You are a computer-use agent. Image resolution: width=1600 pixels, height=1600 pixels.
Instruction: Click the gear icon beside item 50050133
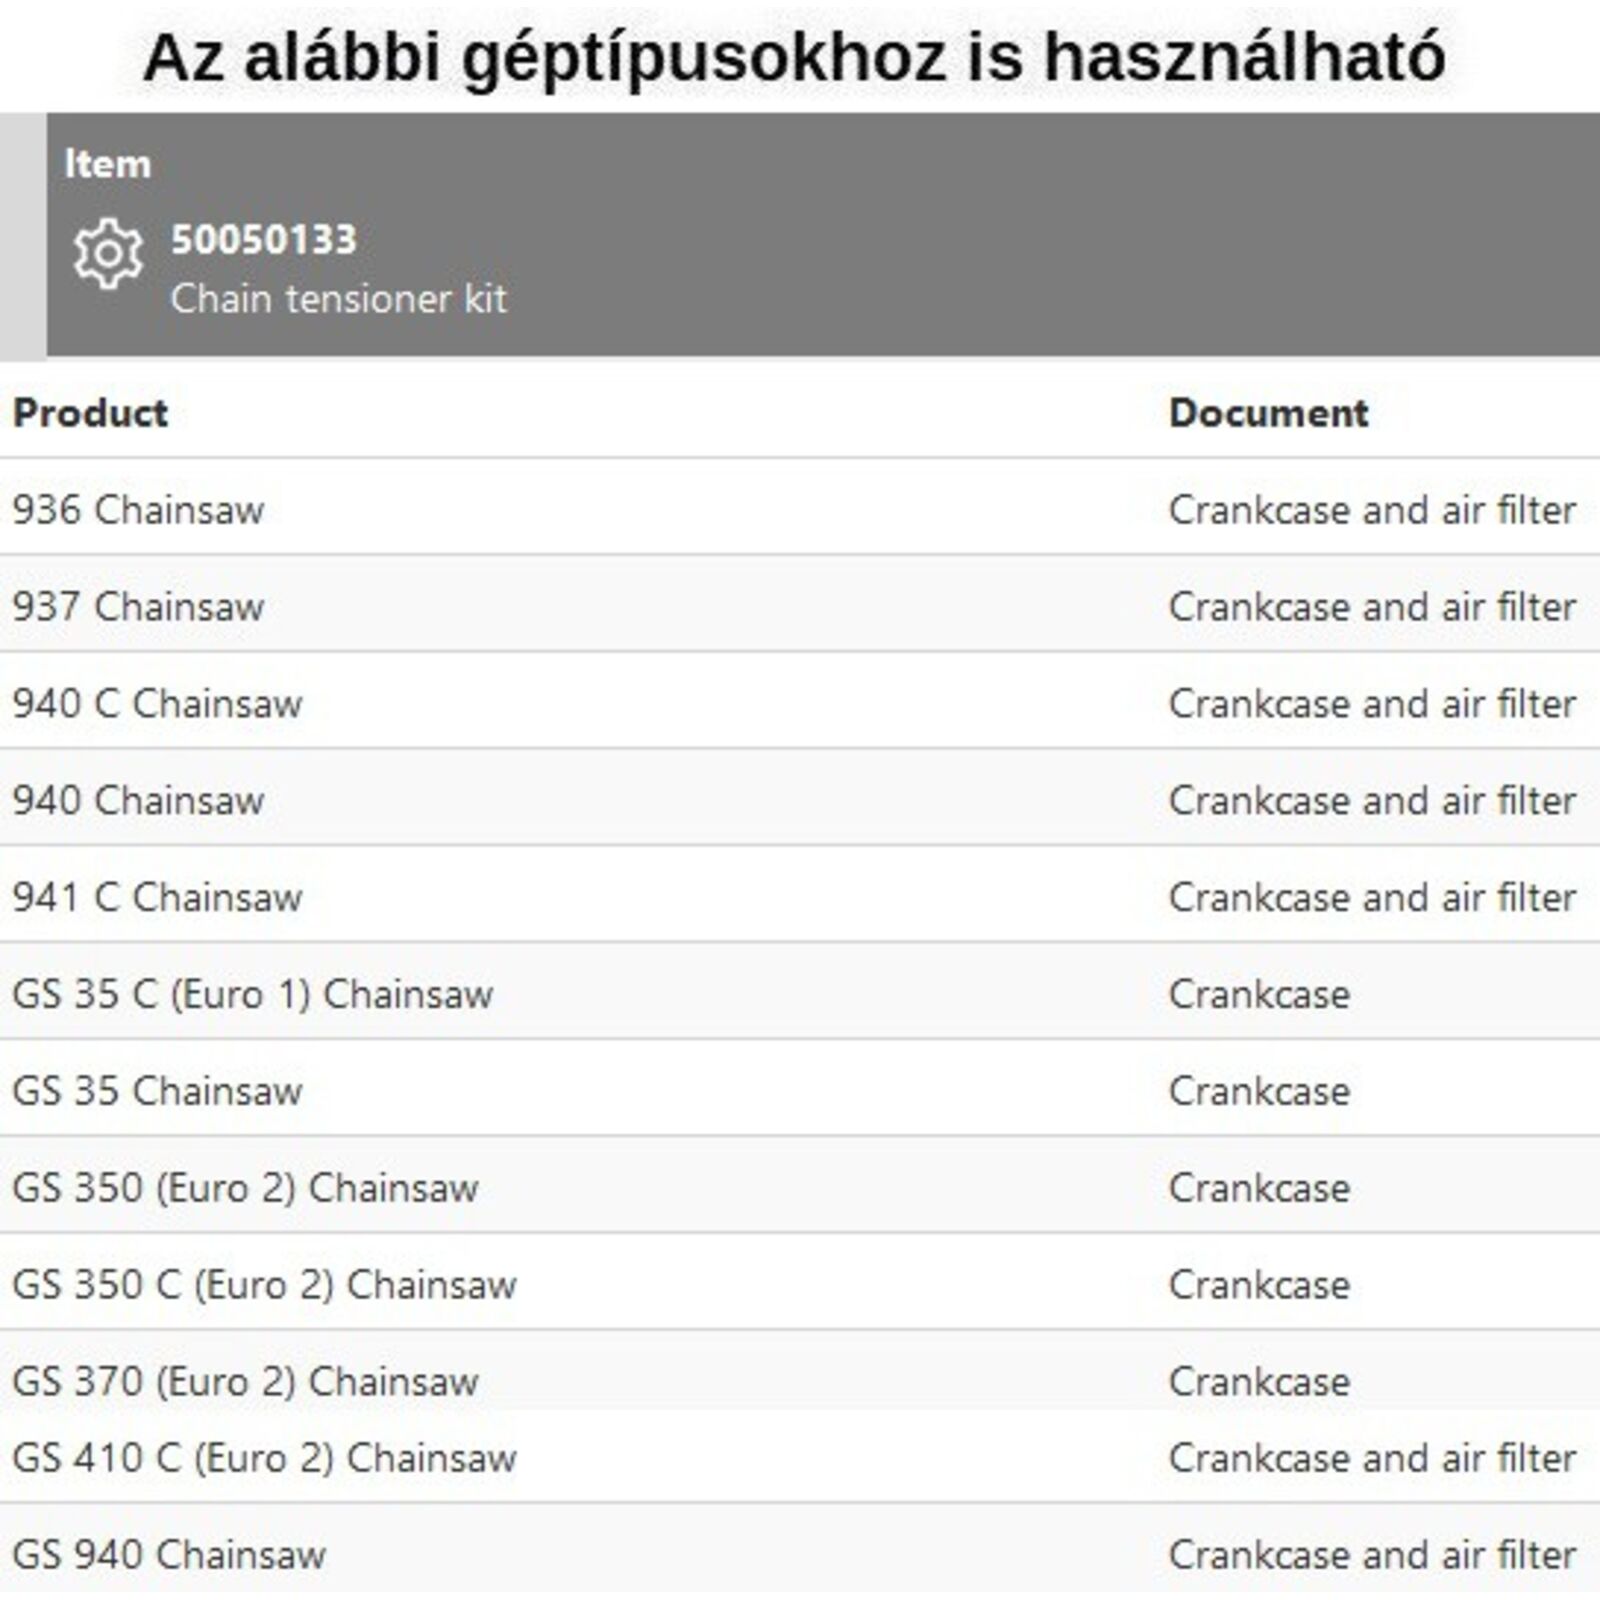pyautogui.click(x=108, y=254)
